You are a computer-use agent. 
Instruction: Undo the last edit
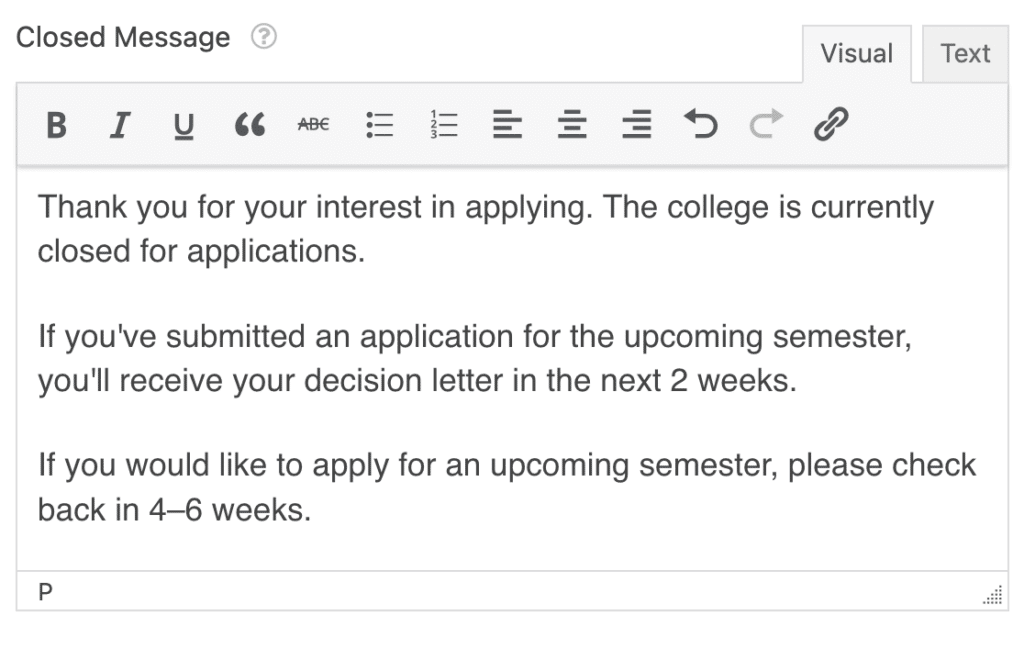701,124
